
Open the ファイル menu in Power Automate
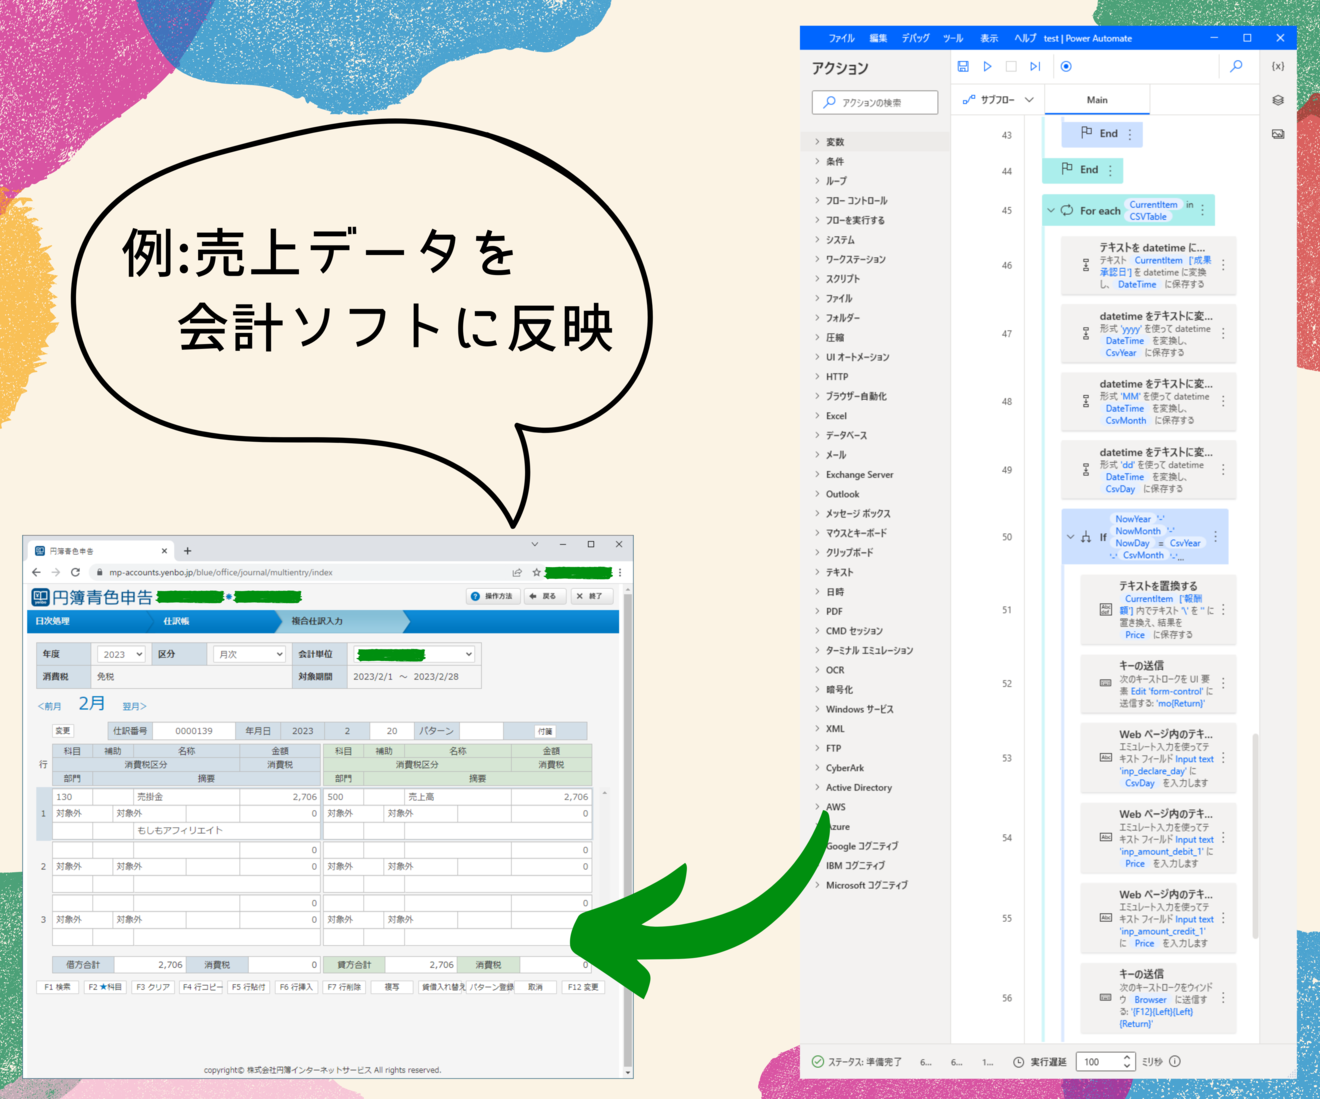(x=841, y=38)
